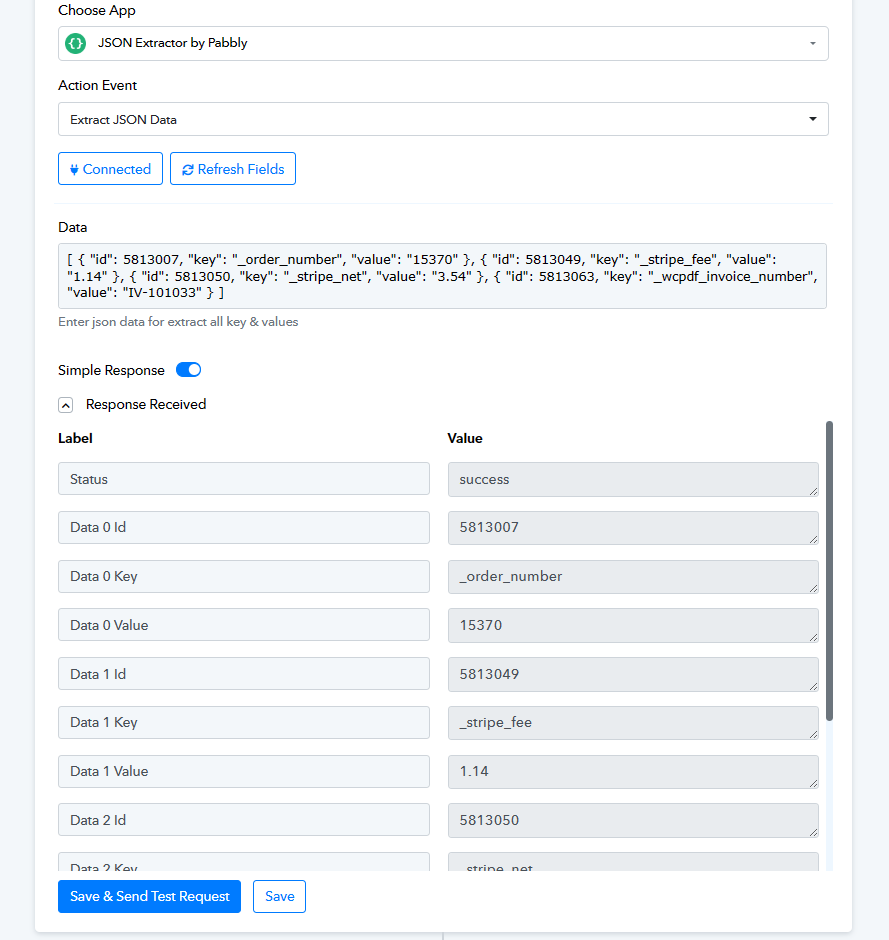Click resize handle of 5813049 value box

pyautogui.click(x=813, y=686)
